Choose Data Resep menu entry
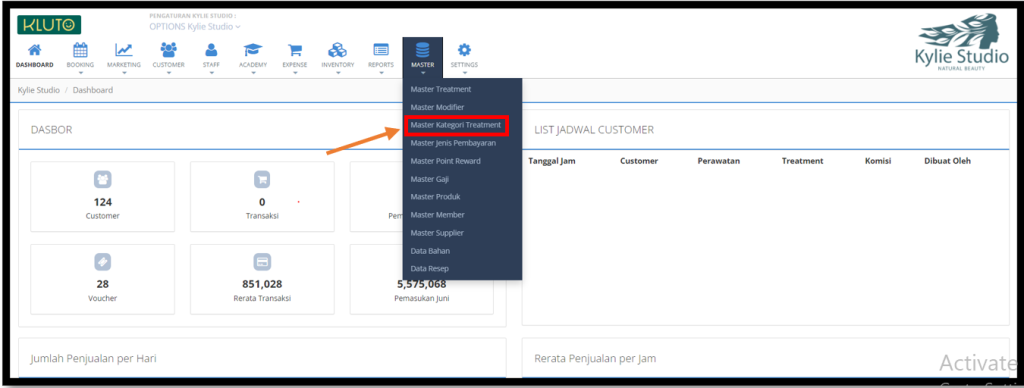The height and width of the screenshot is (388, 1024). (x=430, y=268)
